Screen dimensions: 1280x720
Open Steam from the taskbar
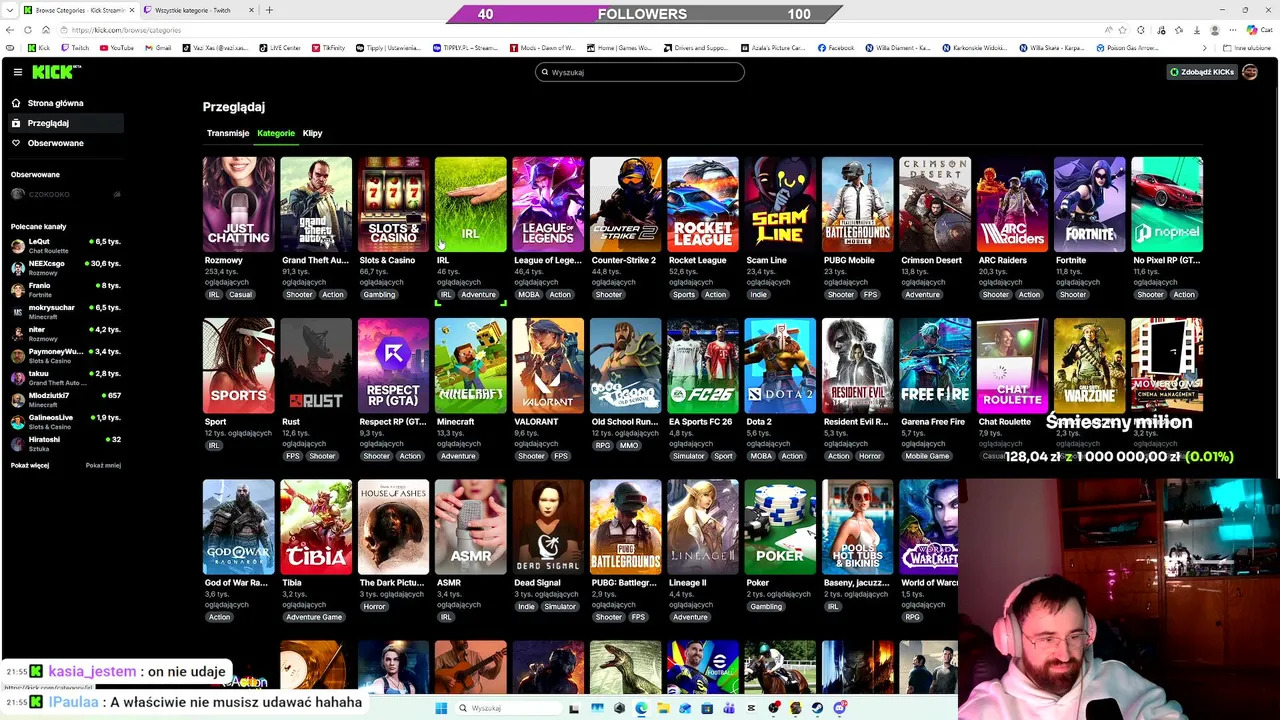(x=817, y=708)
